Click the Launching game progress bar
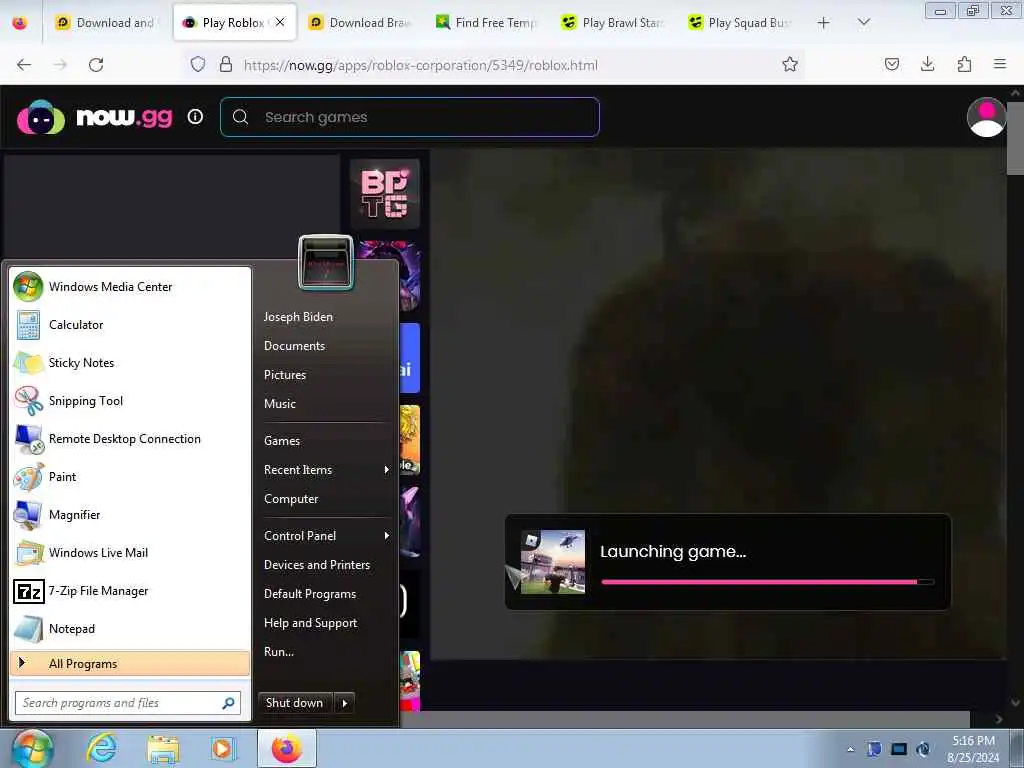 (768, 581)
